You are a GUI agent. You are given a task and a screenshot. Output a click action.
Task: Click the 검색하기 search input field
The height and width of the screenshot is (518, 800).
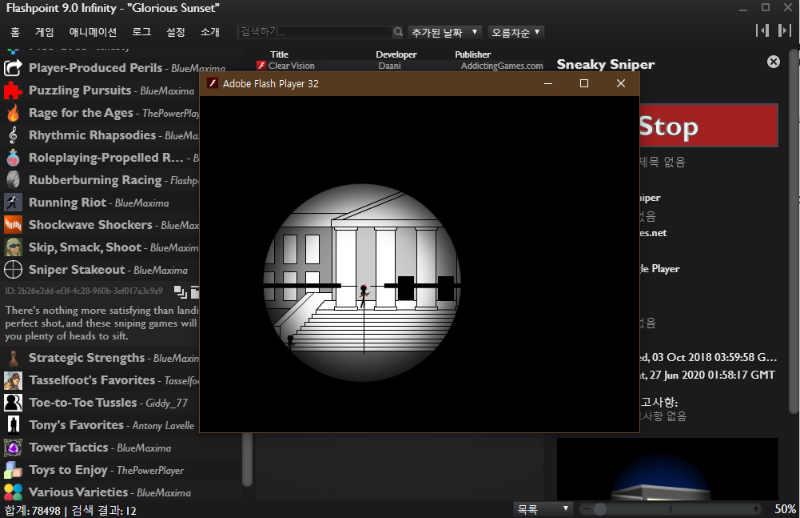[x=312, y=32]
